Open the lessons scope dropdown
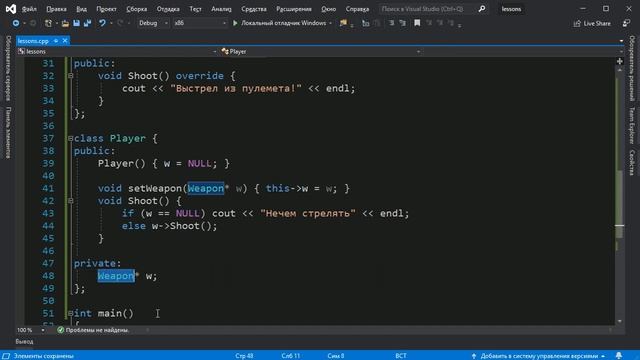 pyautogui.click(x=215, y=51)
